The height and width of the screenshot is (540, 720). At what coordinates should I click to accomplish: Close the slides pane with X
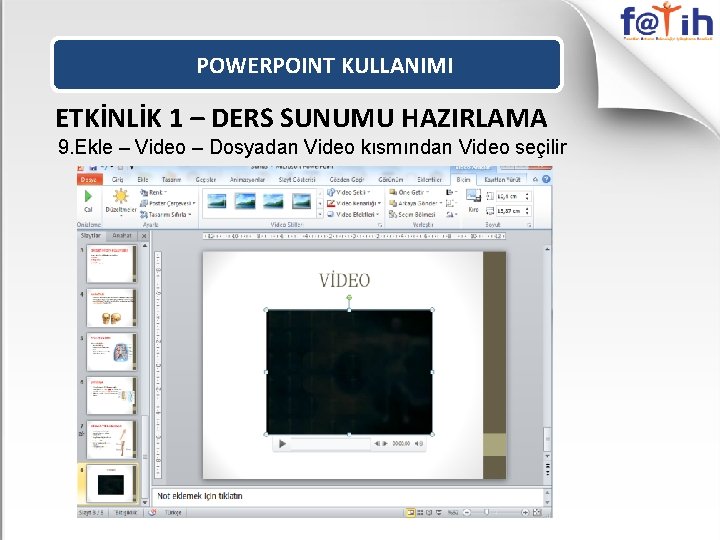[x=144, y=236]
